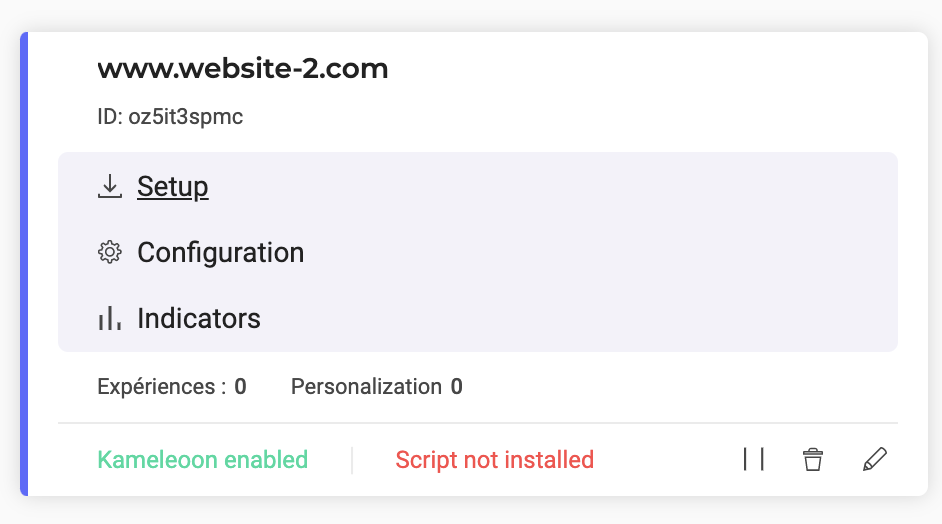Click the Setup download arrow icon
The image size is (942, 524).
tap(109, 186)
